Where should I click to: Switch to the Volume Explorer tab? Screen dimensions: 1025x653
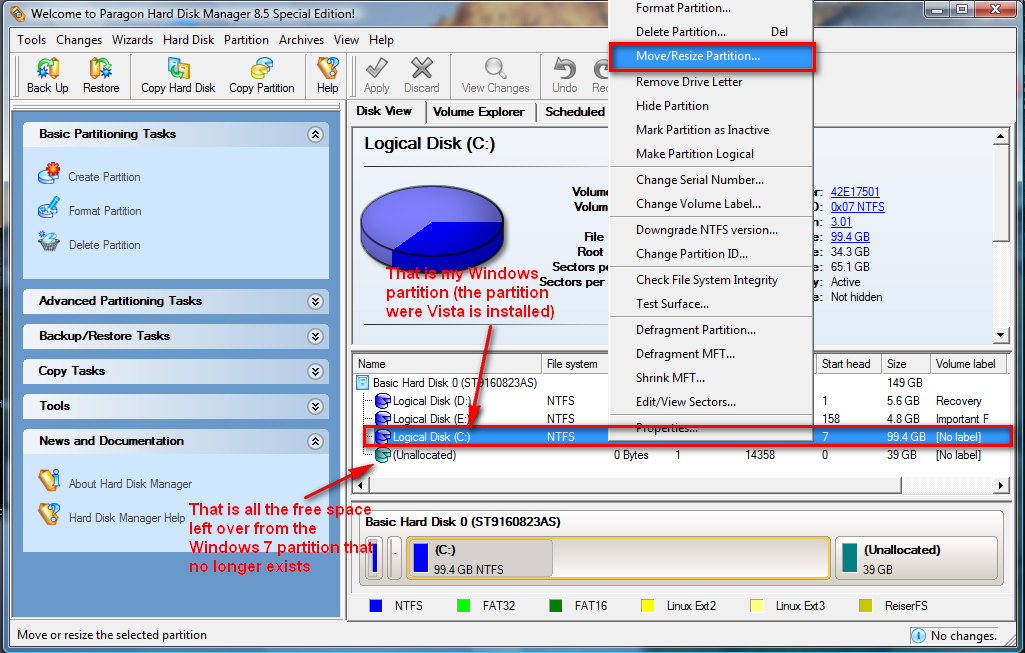pyautogui.click(x=479, y=112)
